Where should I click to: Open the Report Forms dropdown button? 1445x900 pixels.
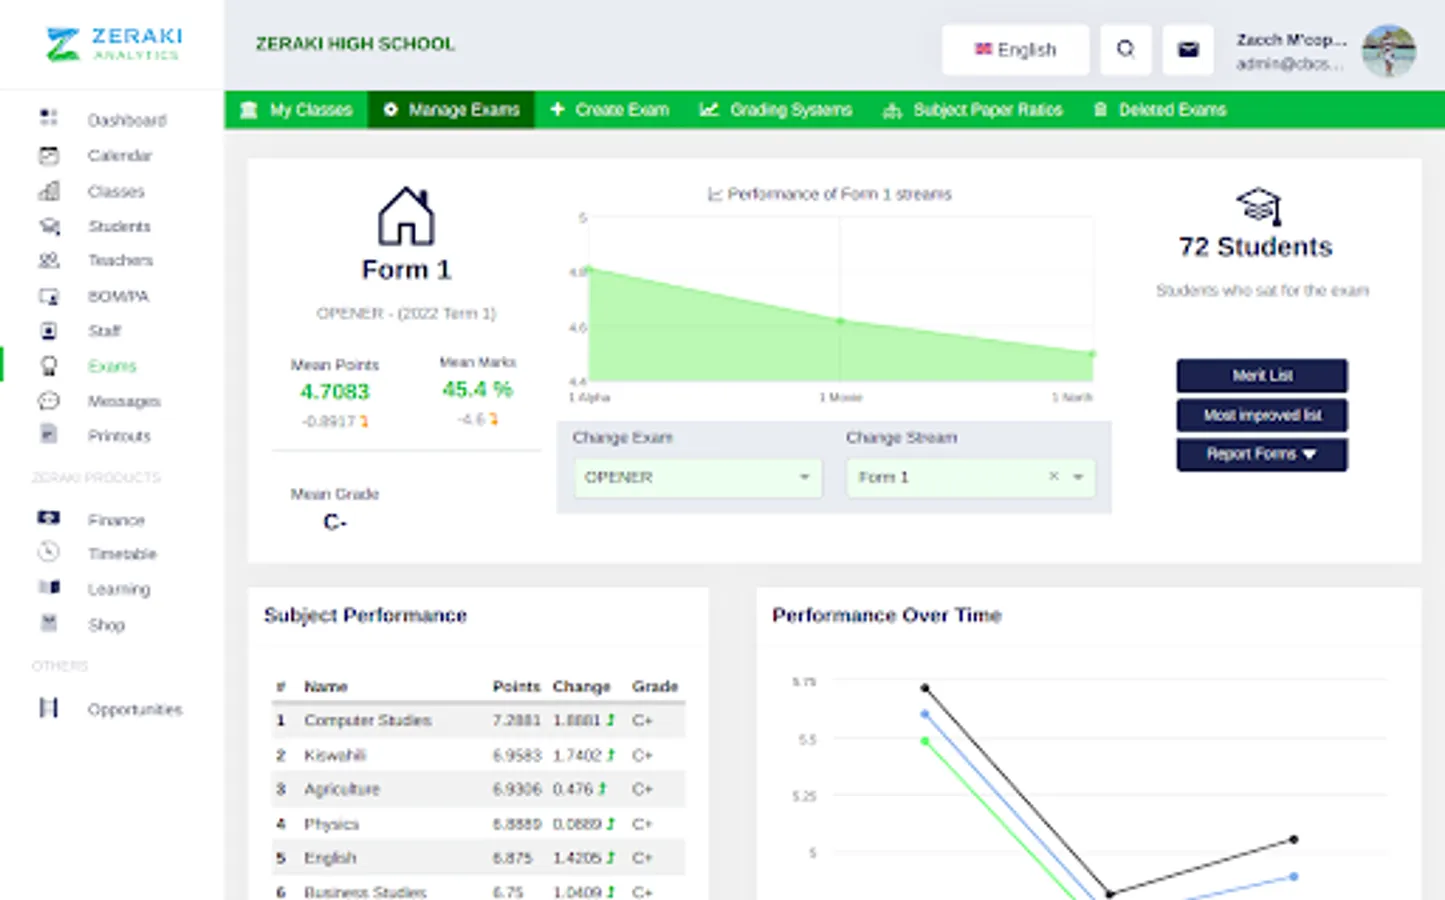(1261, 454)
